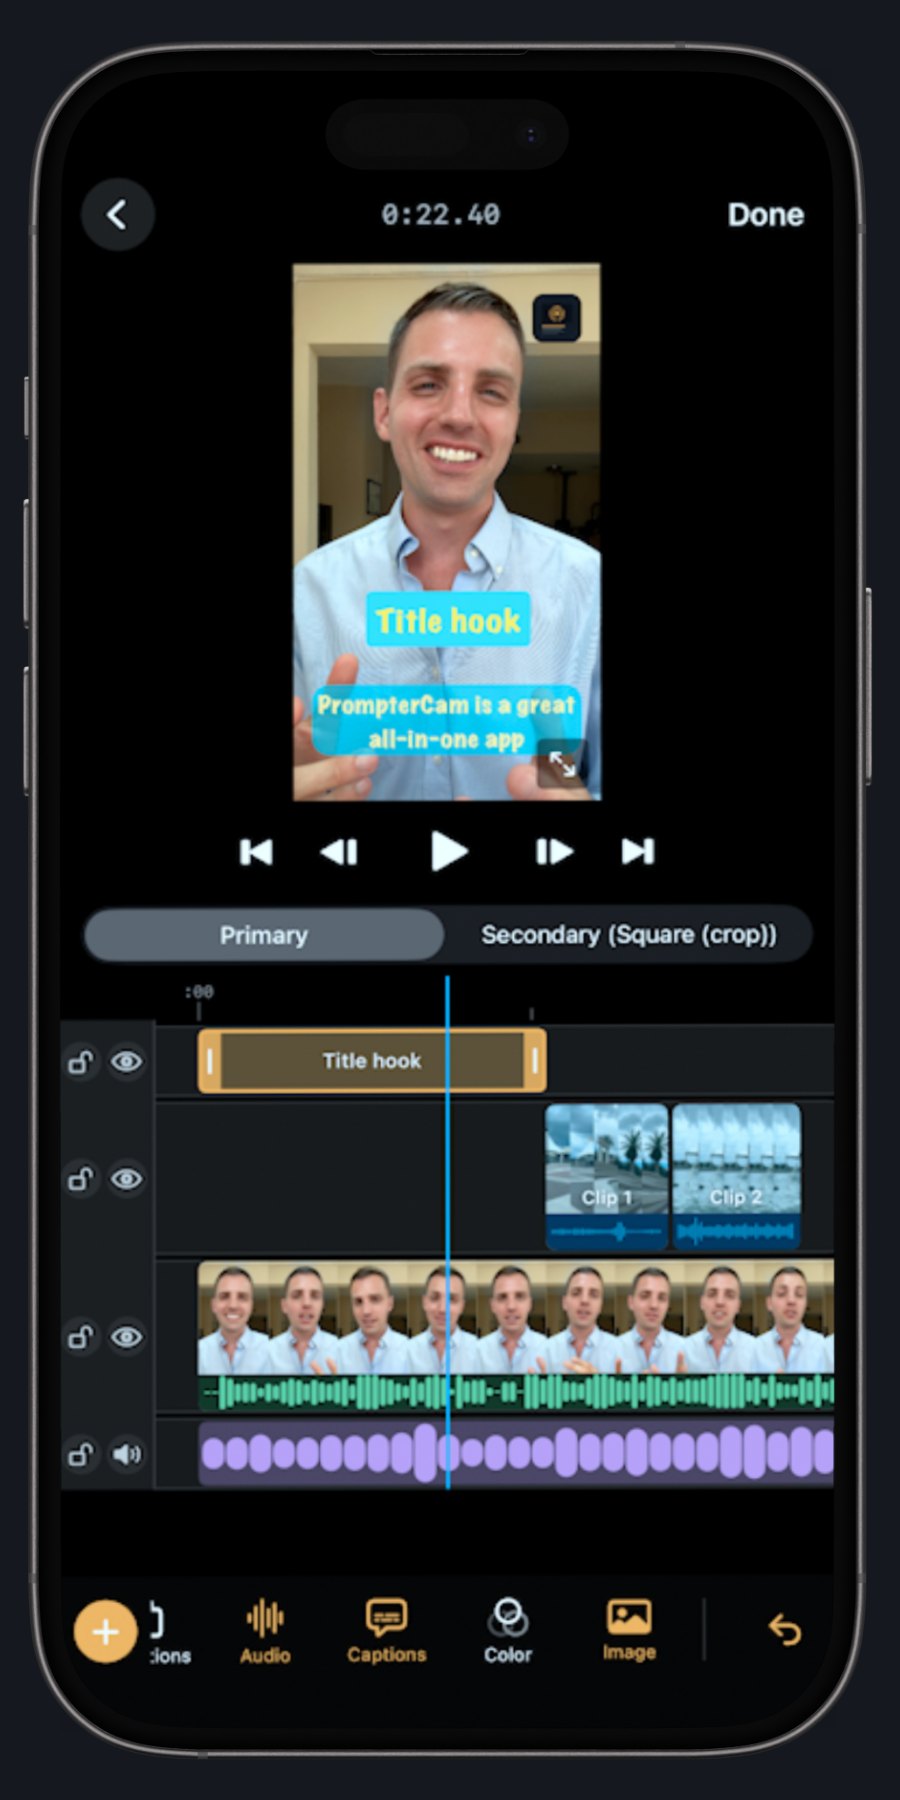Screen dimensions: 900x1800
Task: Skip to the start of the video
Action: pos(256,852)
